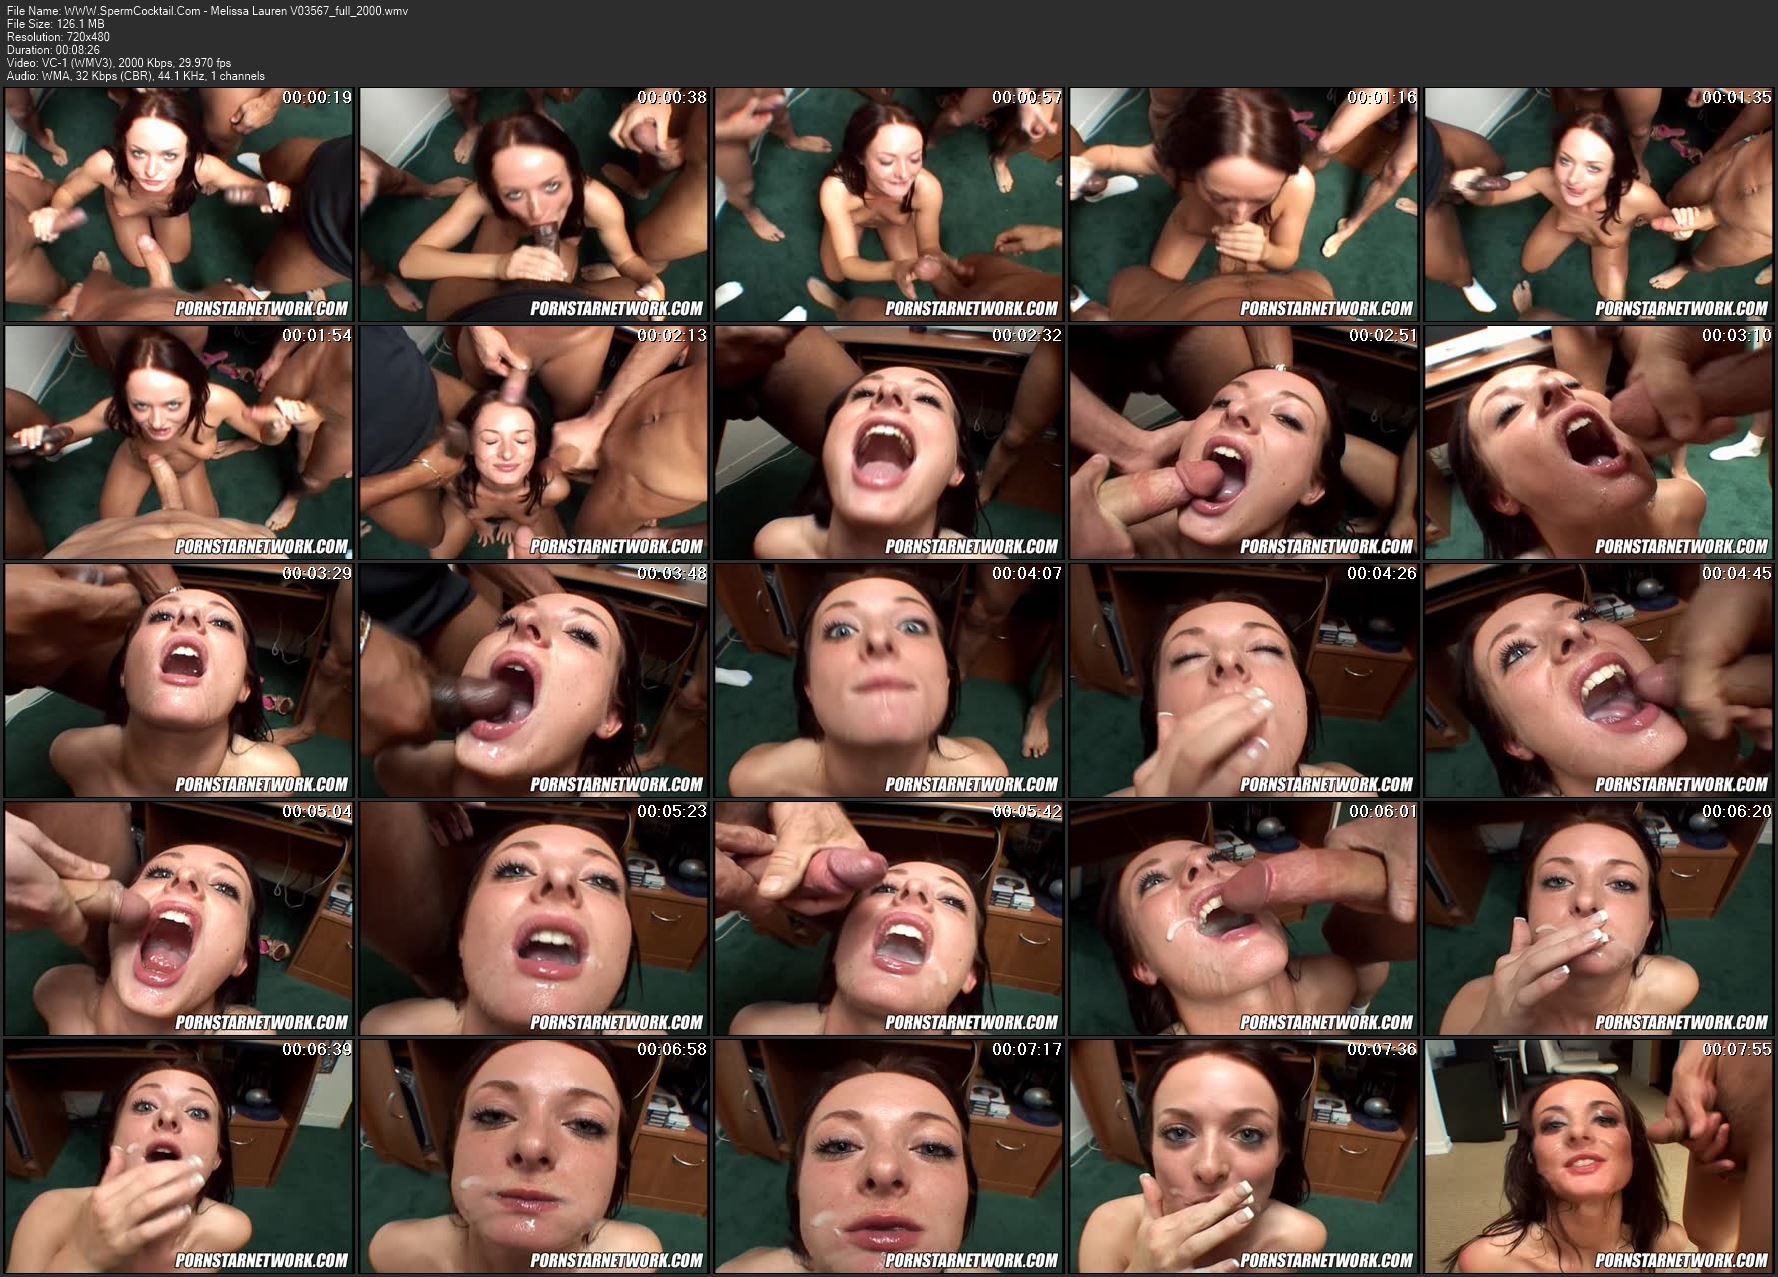Click the "Duration: 00:08:26" header line

[x=52, y=50]
